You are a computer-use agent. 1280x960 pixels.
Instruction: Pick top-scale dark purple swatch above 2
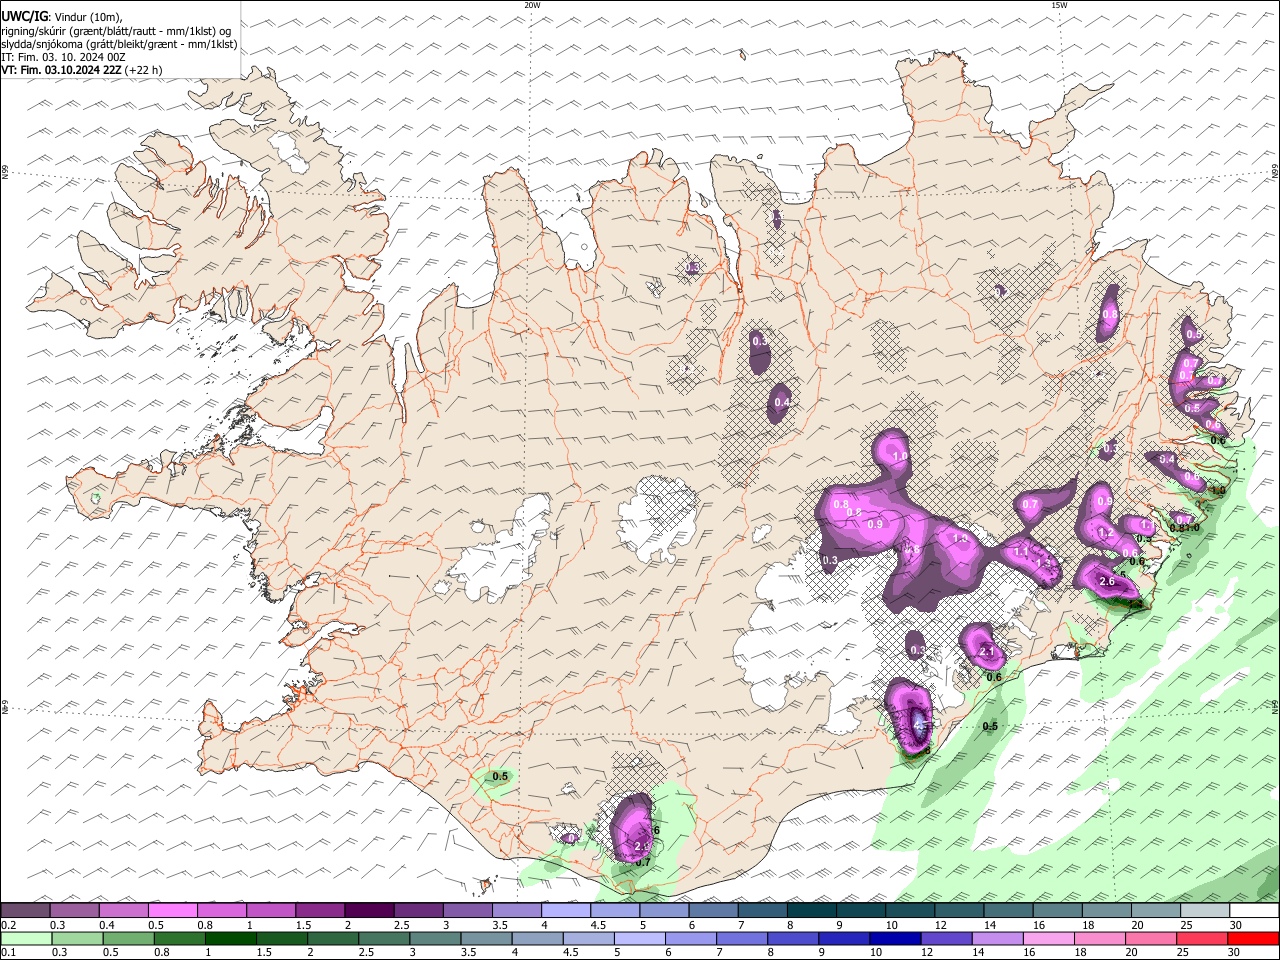pyautogui.click(x=369, y=910)
